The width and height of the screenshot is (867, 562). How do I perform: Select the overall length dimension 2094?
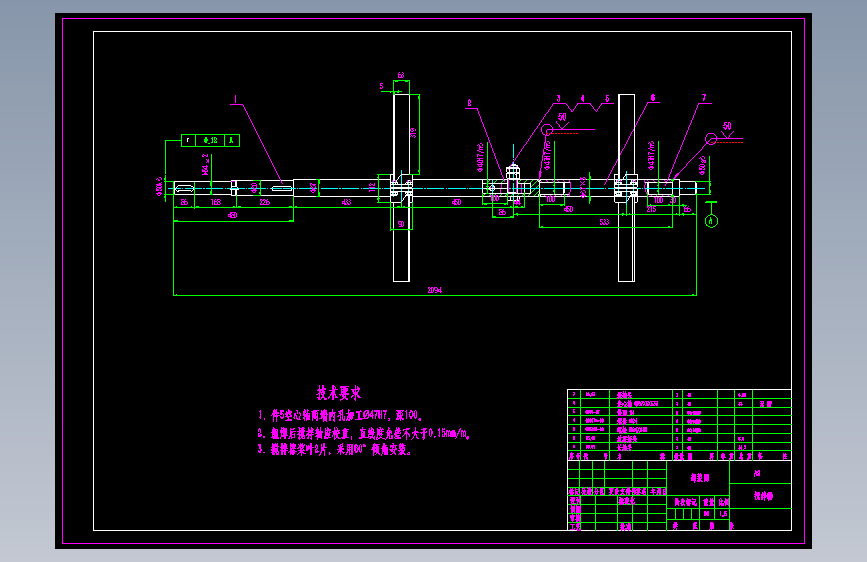click(x=435, y=290)
